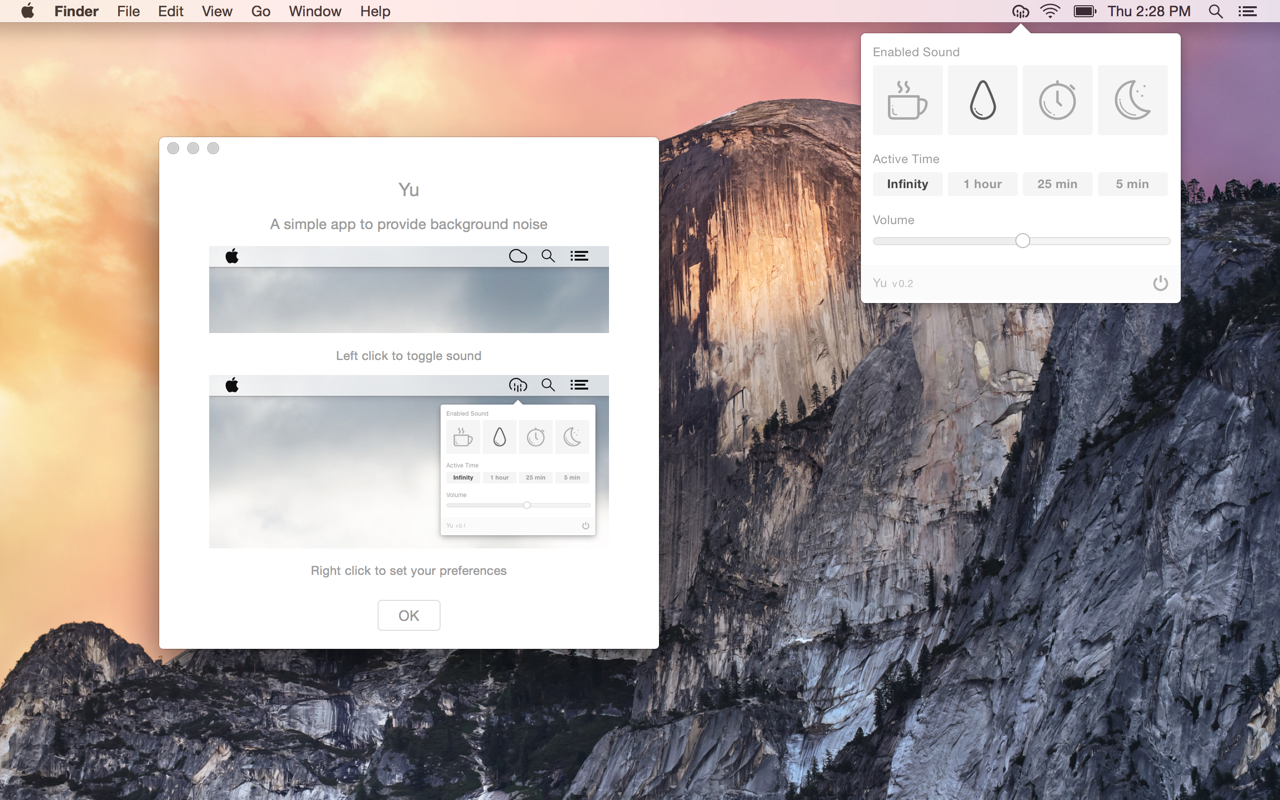This screenshot has height=800, width=1280.
Task: Turn on the moon night sound
Action: point(1132,100)
